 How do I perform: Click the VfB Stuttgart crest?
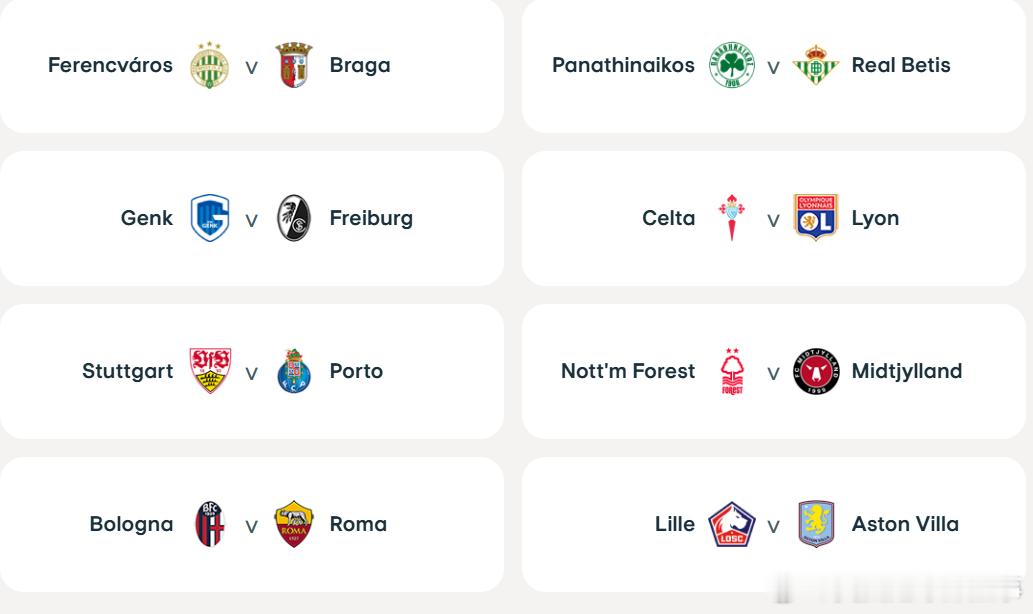pyautogui.click(x=209, y=371)
